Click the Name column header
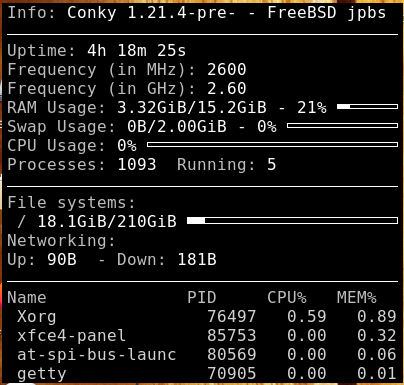 coord(27,298)
